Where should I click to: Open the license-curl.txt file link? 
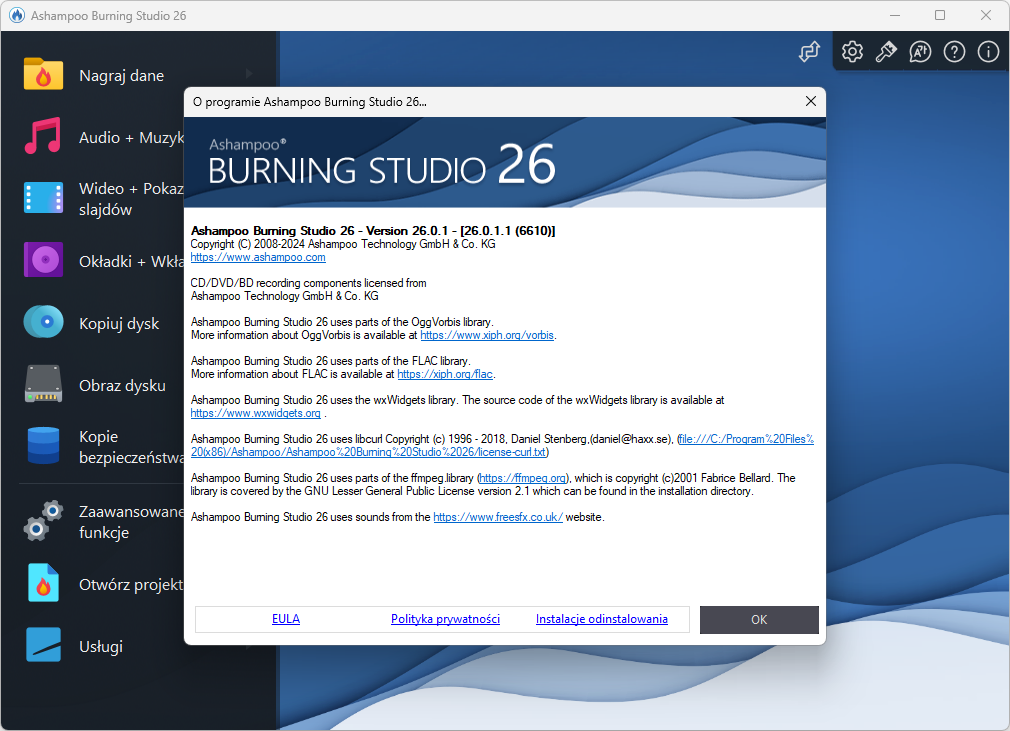coord(502,445)
